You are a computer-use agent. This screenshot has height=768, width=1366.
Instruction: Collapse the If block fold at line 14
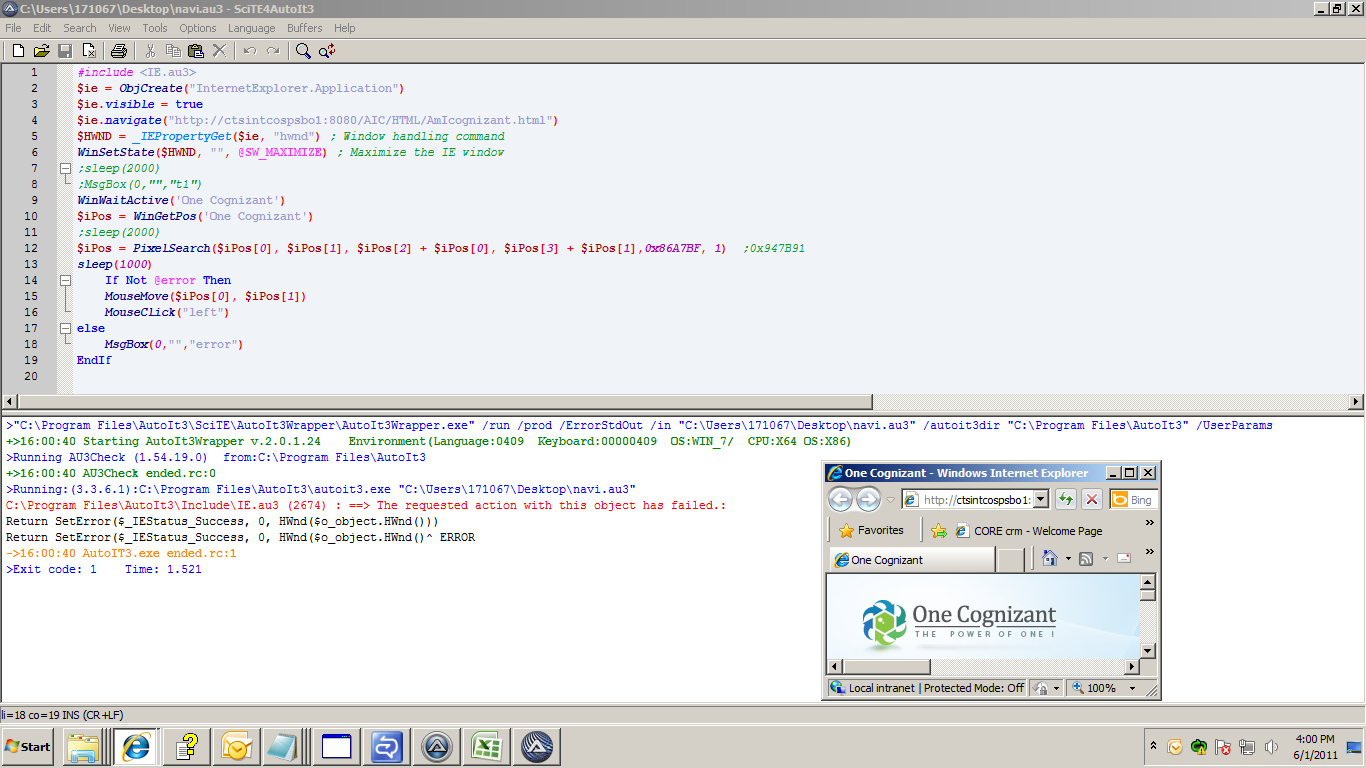pyautogui.click(x=65, y=280)
